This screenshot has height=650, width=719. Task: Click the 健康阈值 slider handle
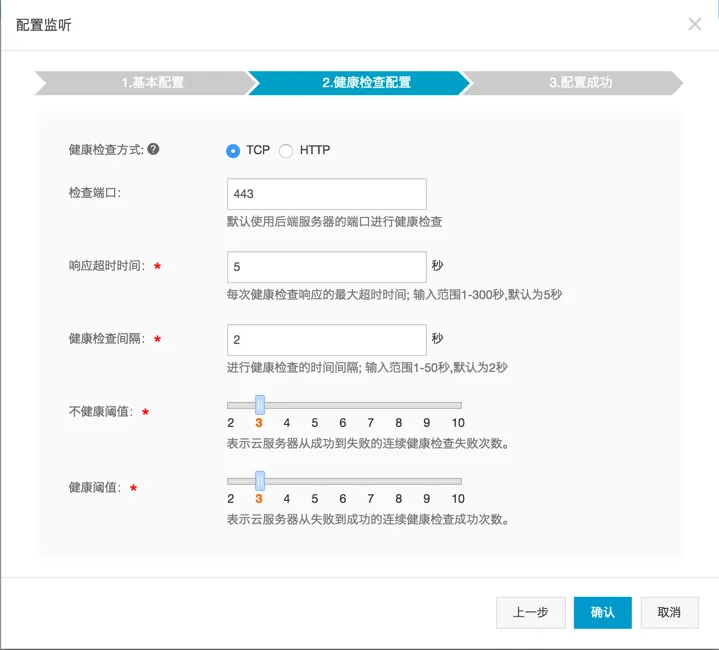coord(260,480)
